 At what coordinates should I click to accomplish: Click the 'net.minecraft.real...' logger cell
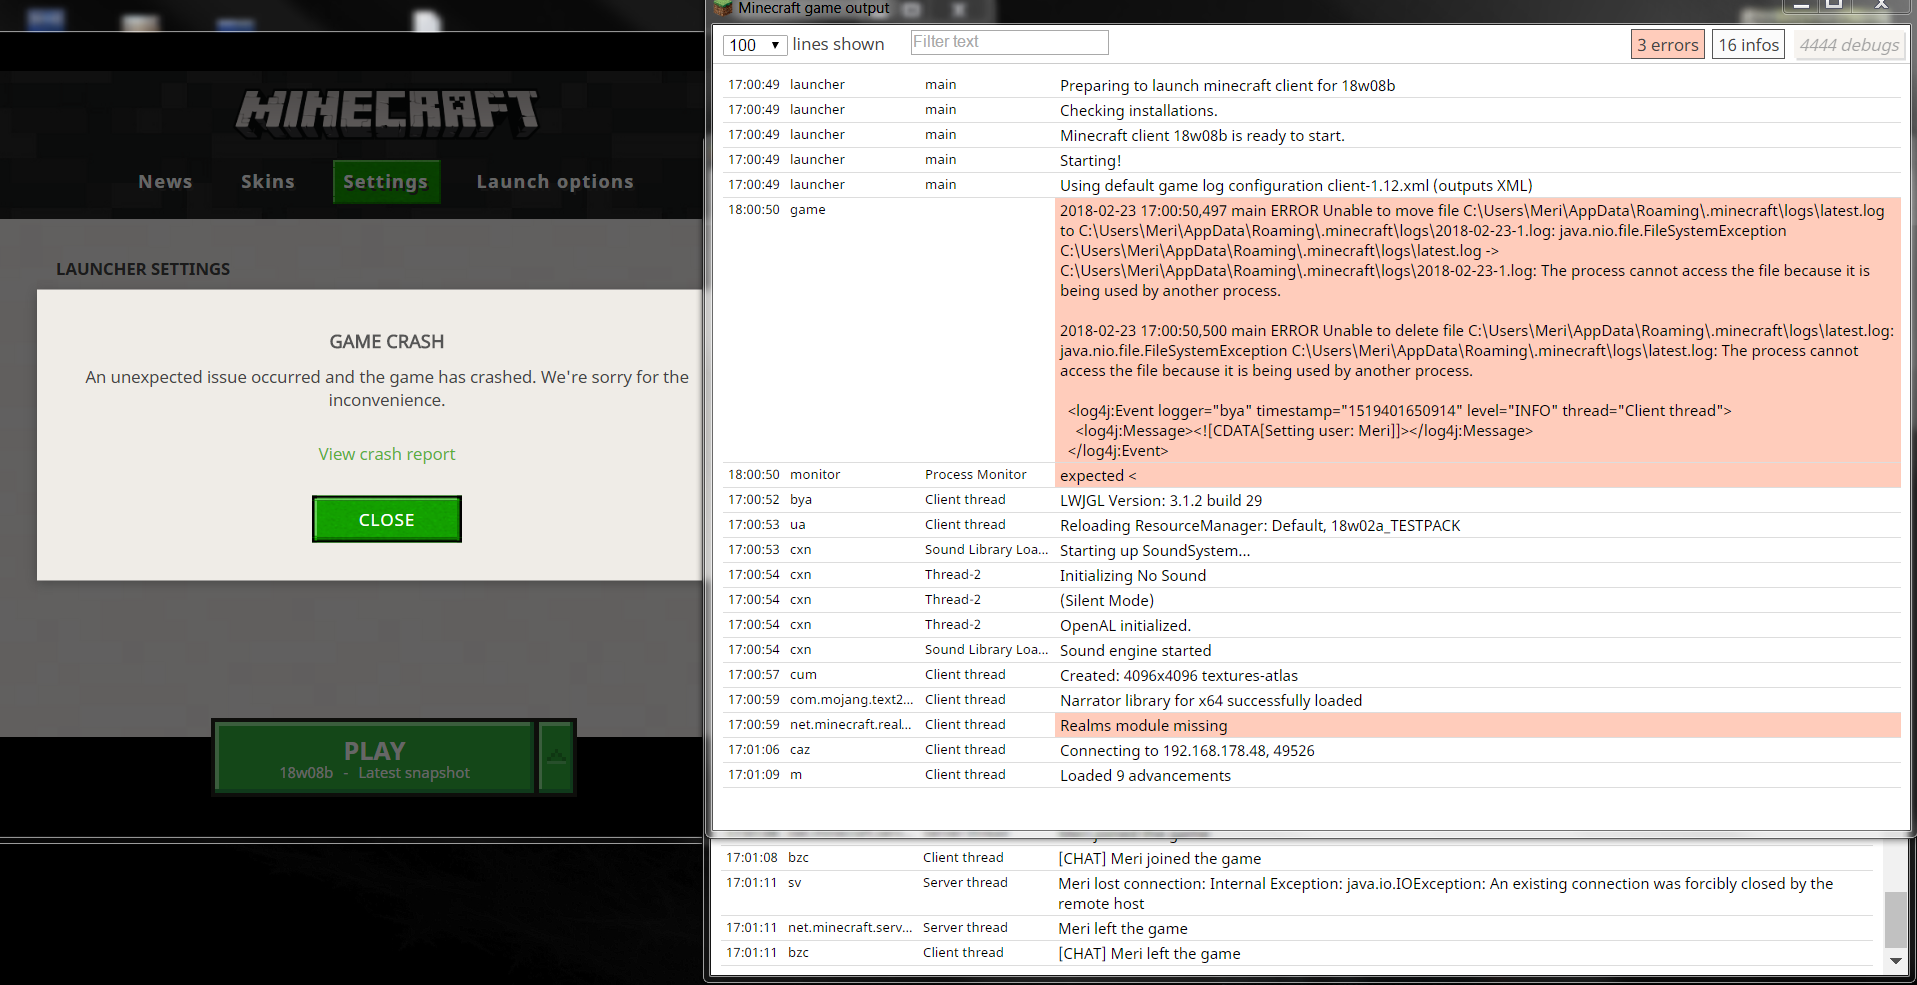click(x=851, y=725)
